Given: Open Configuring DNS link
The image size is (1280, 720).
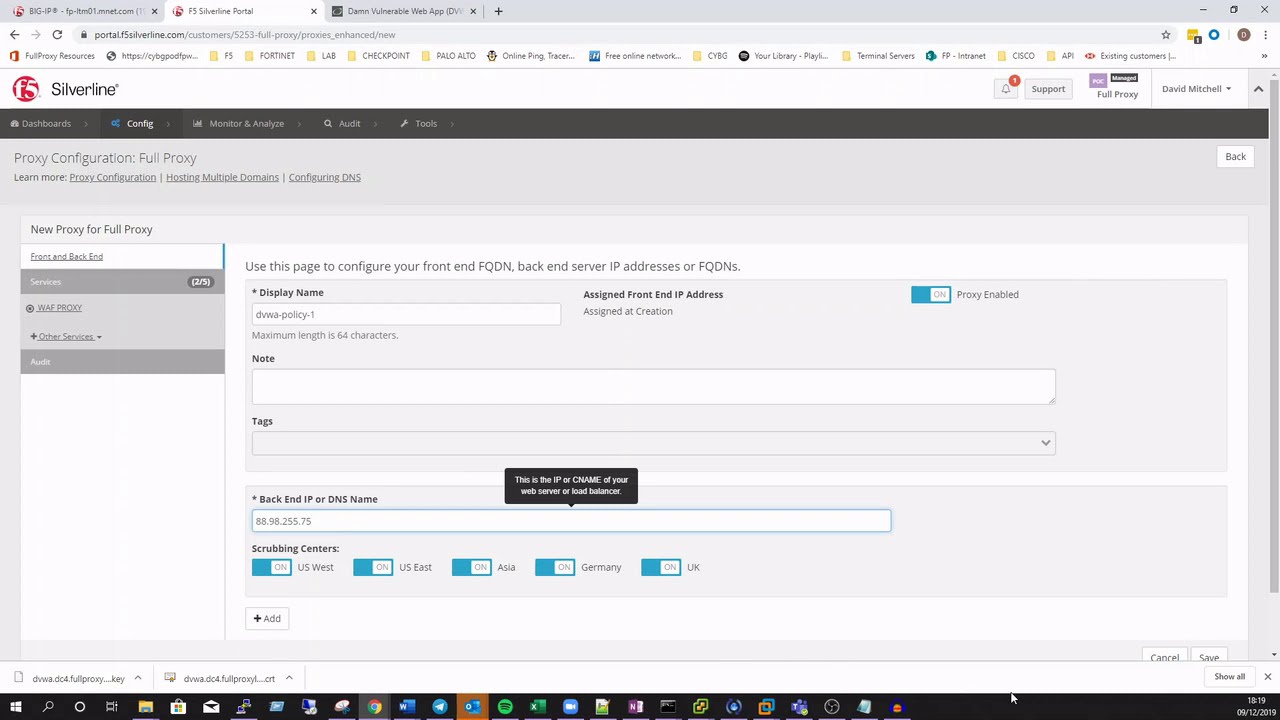Looking at the screenshot, I should click(x=324, y=177).
